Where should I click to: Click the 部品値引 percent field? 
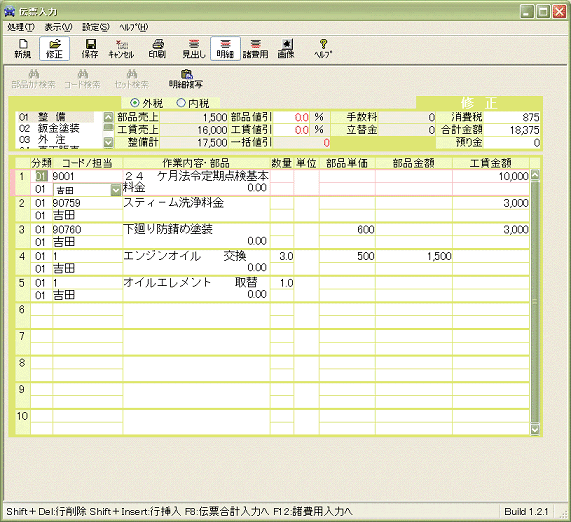click(291, 117)
